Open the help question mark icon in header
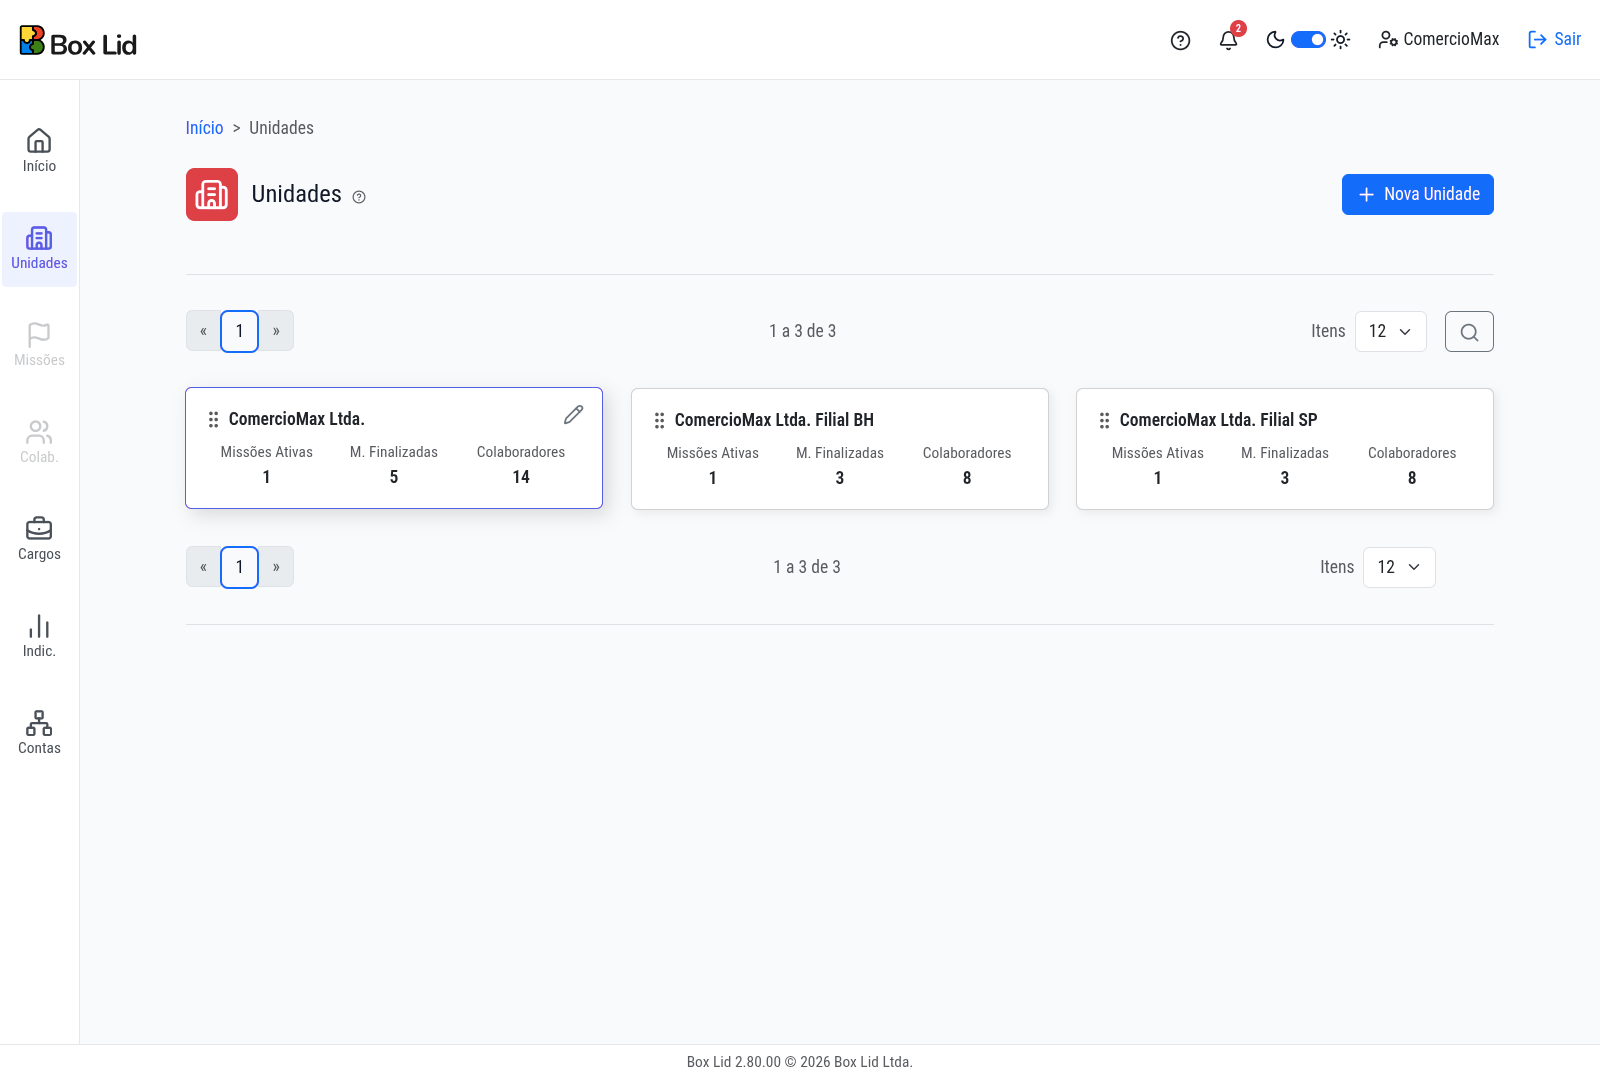Screen dimensions: 1600x1080 (1180, 40)
